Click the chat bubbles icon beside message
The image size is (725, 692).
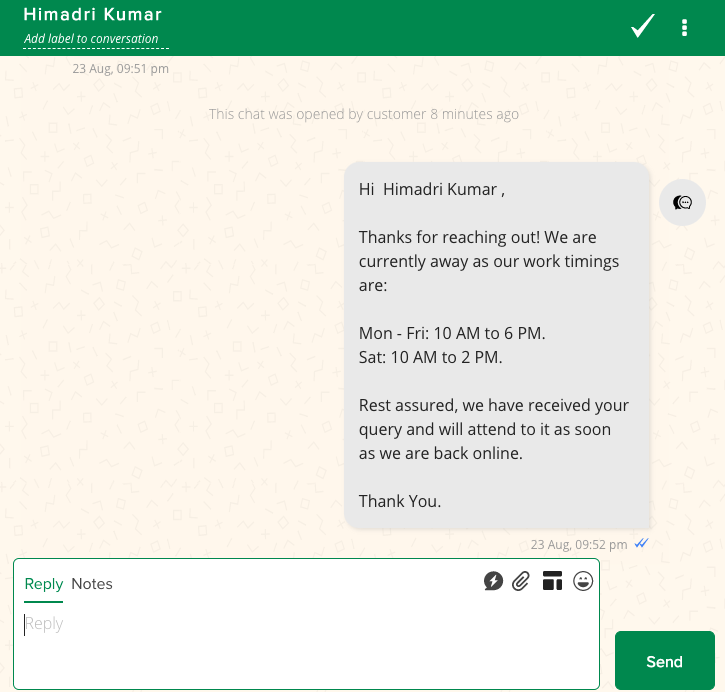[x=682, y=202]
